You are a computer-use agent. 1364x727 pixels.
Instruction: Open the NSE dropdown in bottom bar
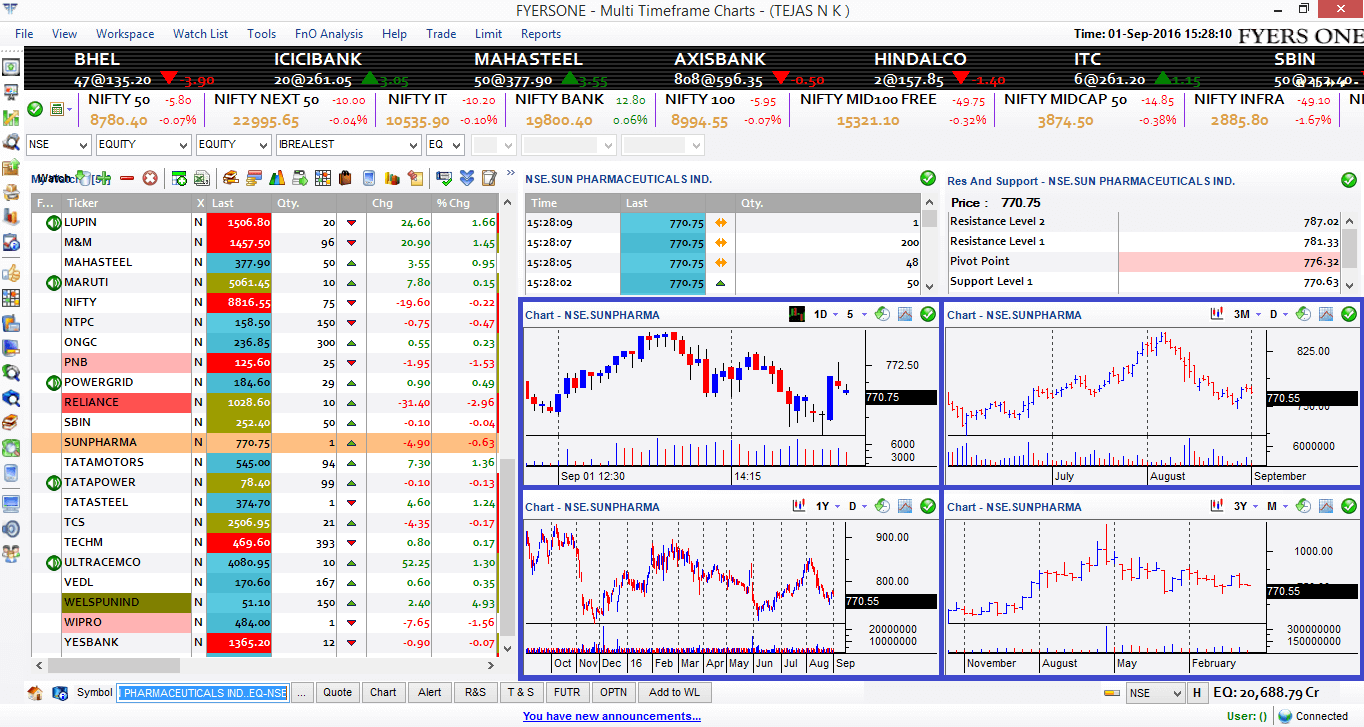[1154, 692]
